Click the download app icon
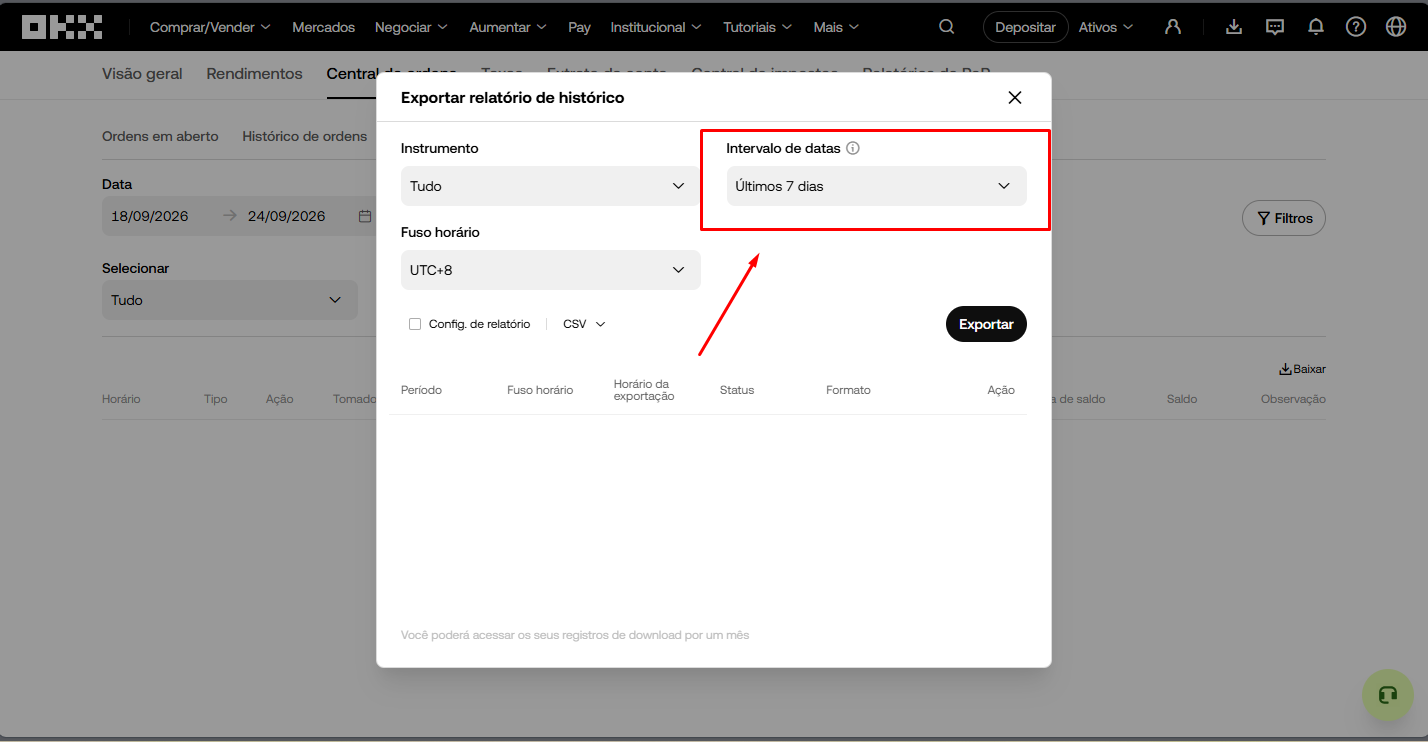 [1234, 27]
